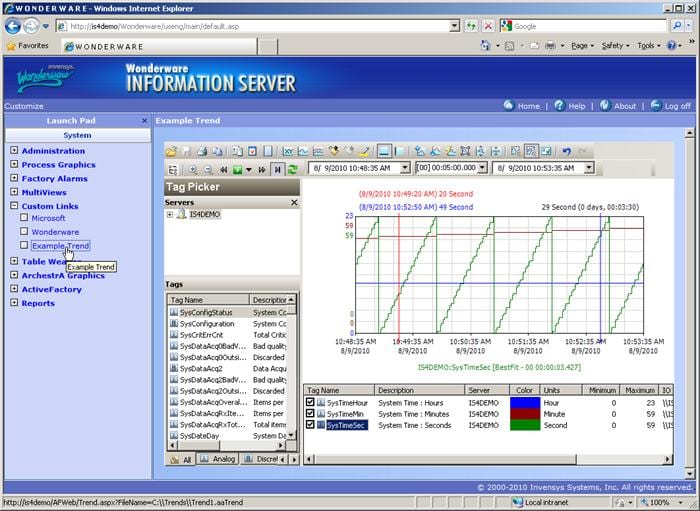The image size is (700, 511).
Task: Expand the ActiveFactory node
Action: click(x=14, y=289)
